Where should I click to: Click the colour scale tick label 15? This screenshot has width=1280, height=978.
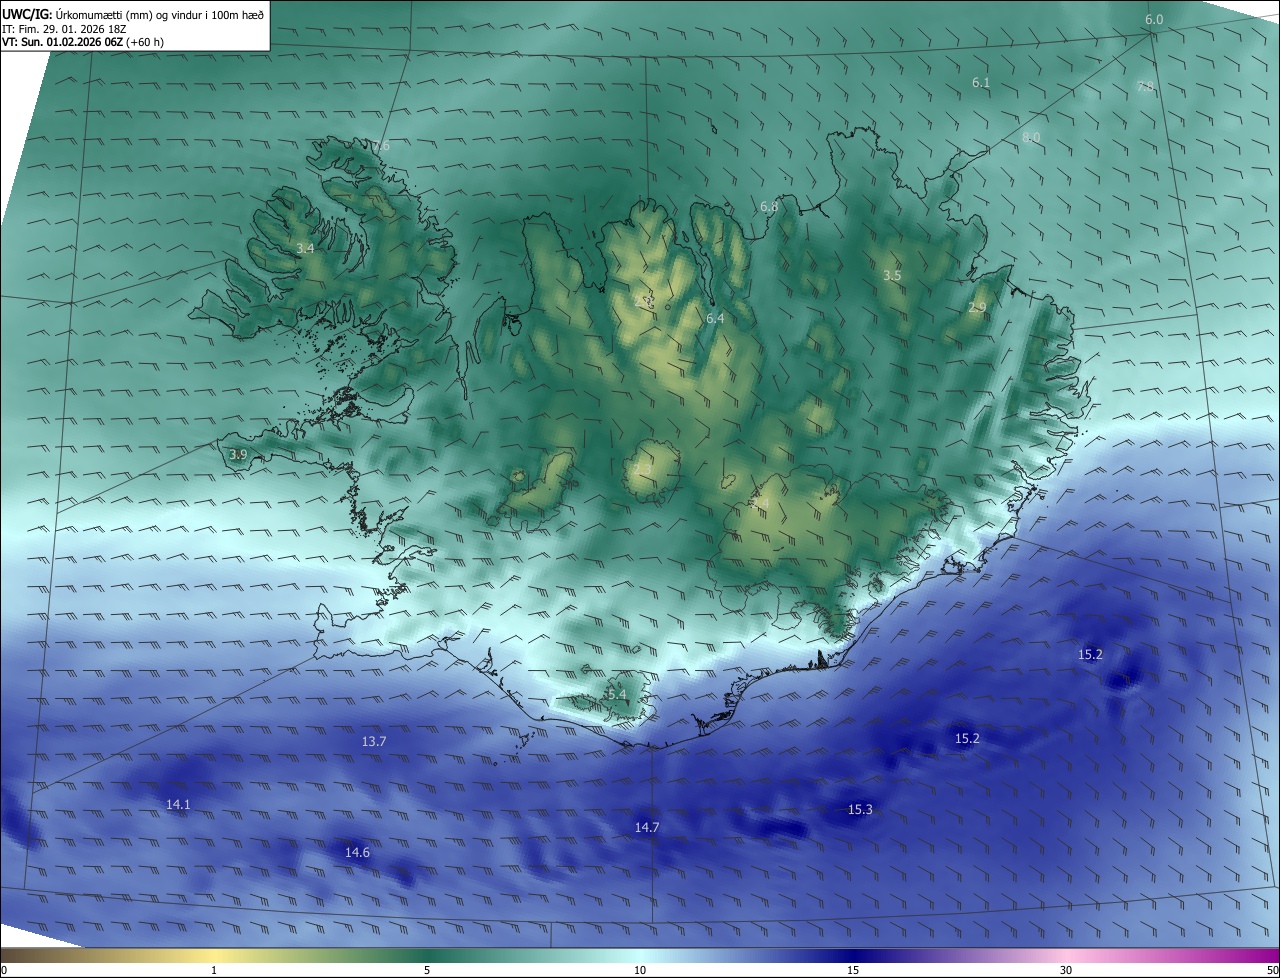point(853,970)
